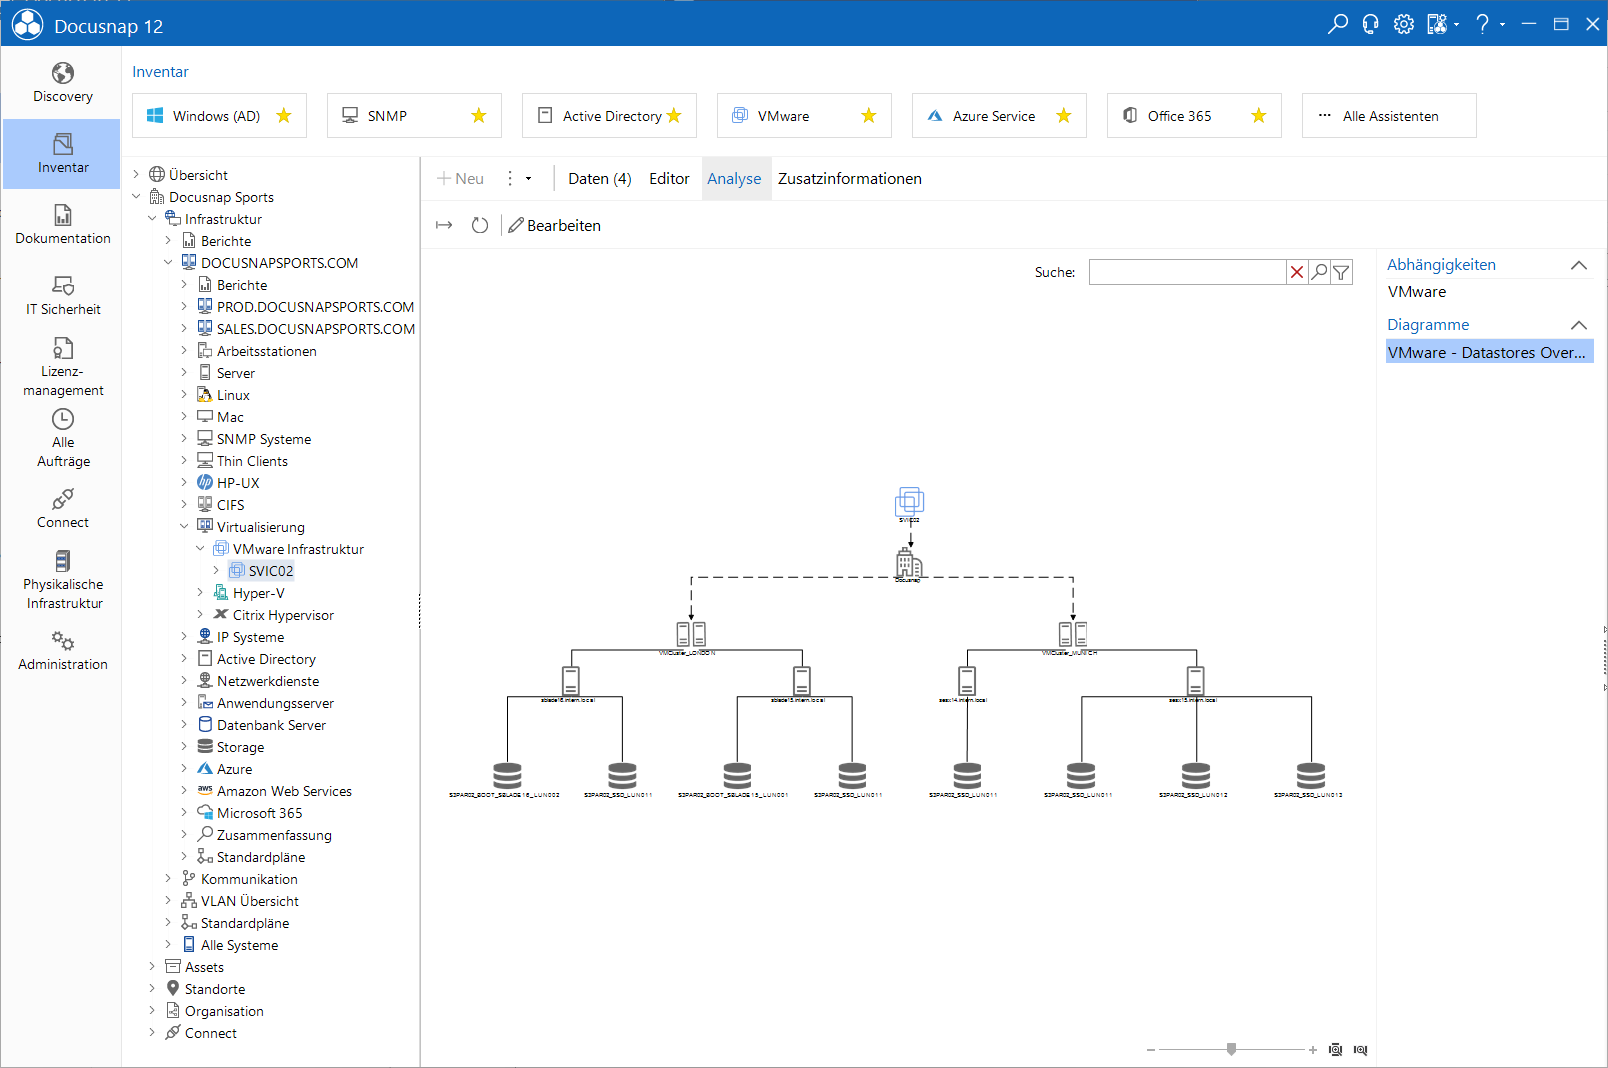Switch to the Zusatzinformationen tab
The height and width of the screenshot is (1068, 1608).
(x=850, y=179)
